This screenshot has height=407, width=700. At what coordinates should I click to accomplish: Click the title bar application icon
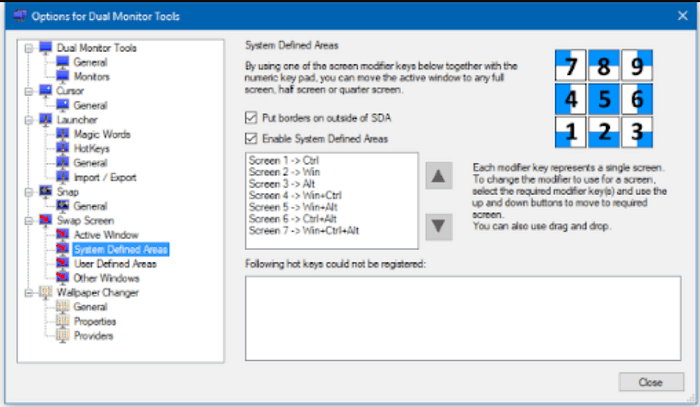(x=20, y=16)
